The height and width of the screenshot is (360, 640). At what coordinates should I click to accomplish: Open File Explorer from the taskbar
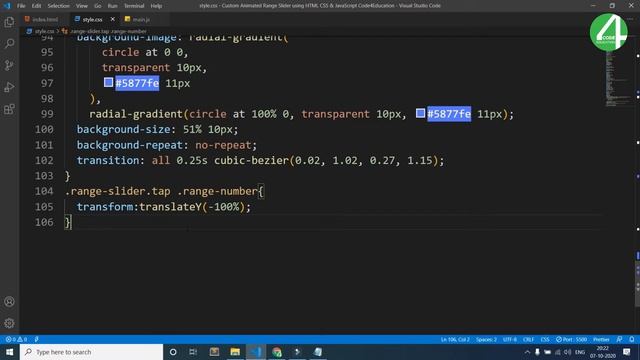click(x=235, y=352)
